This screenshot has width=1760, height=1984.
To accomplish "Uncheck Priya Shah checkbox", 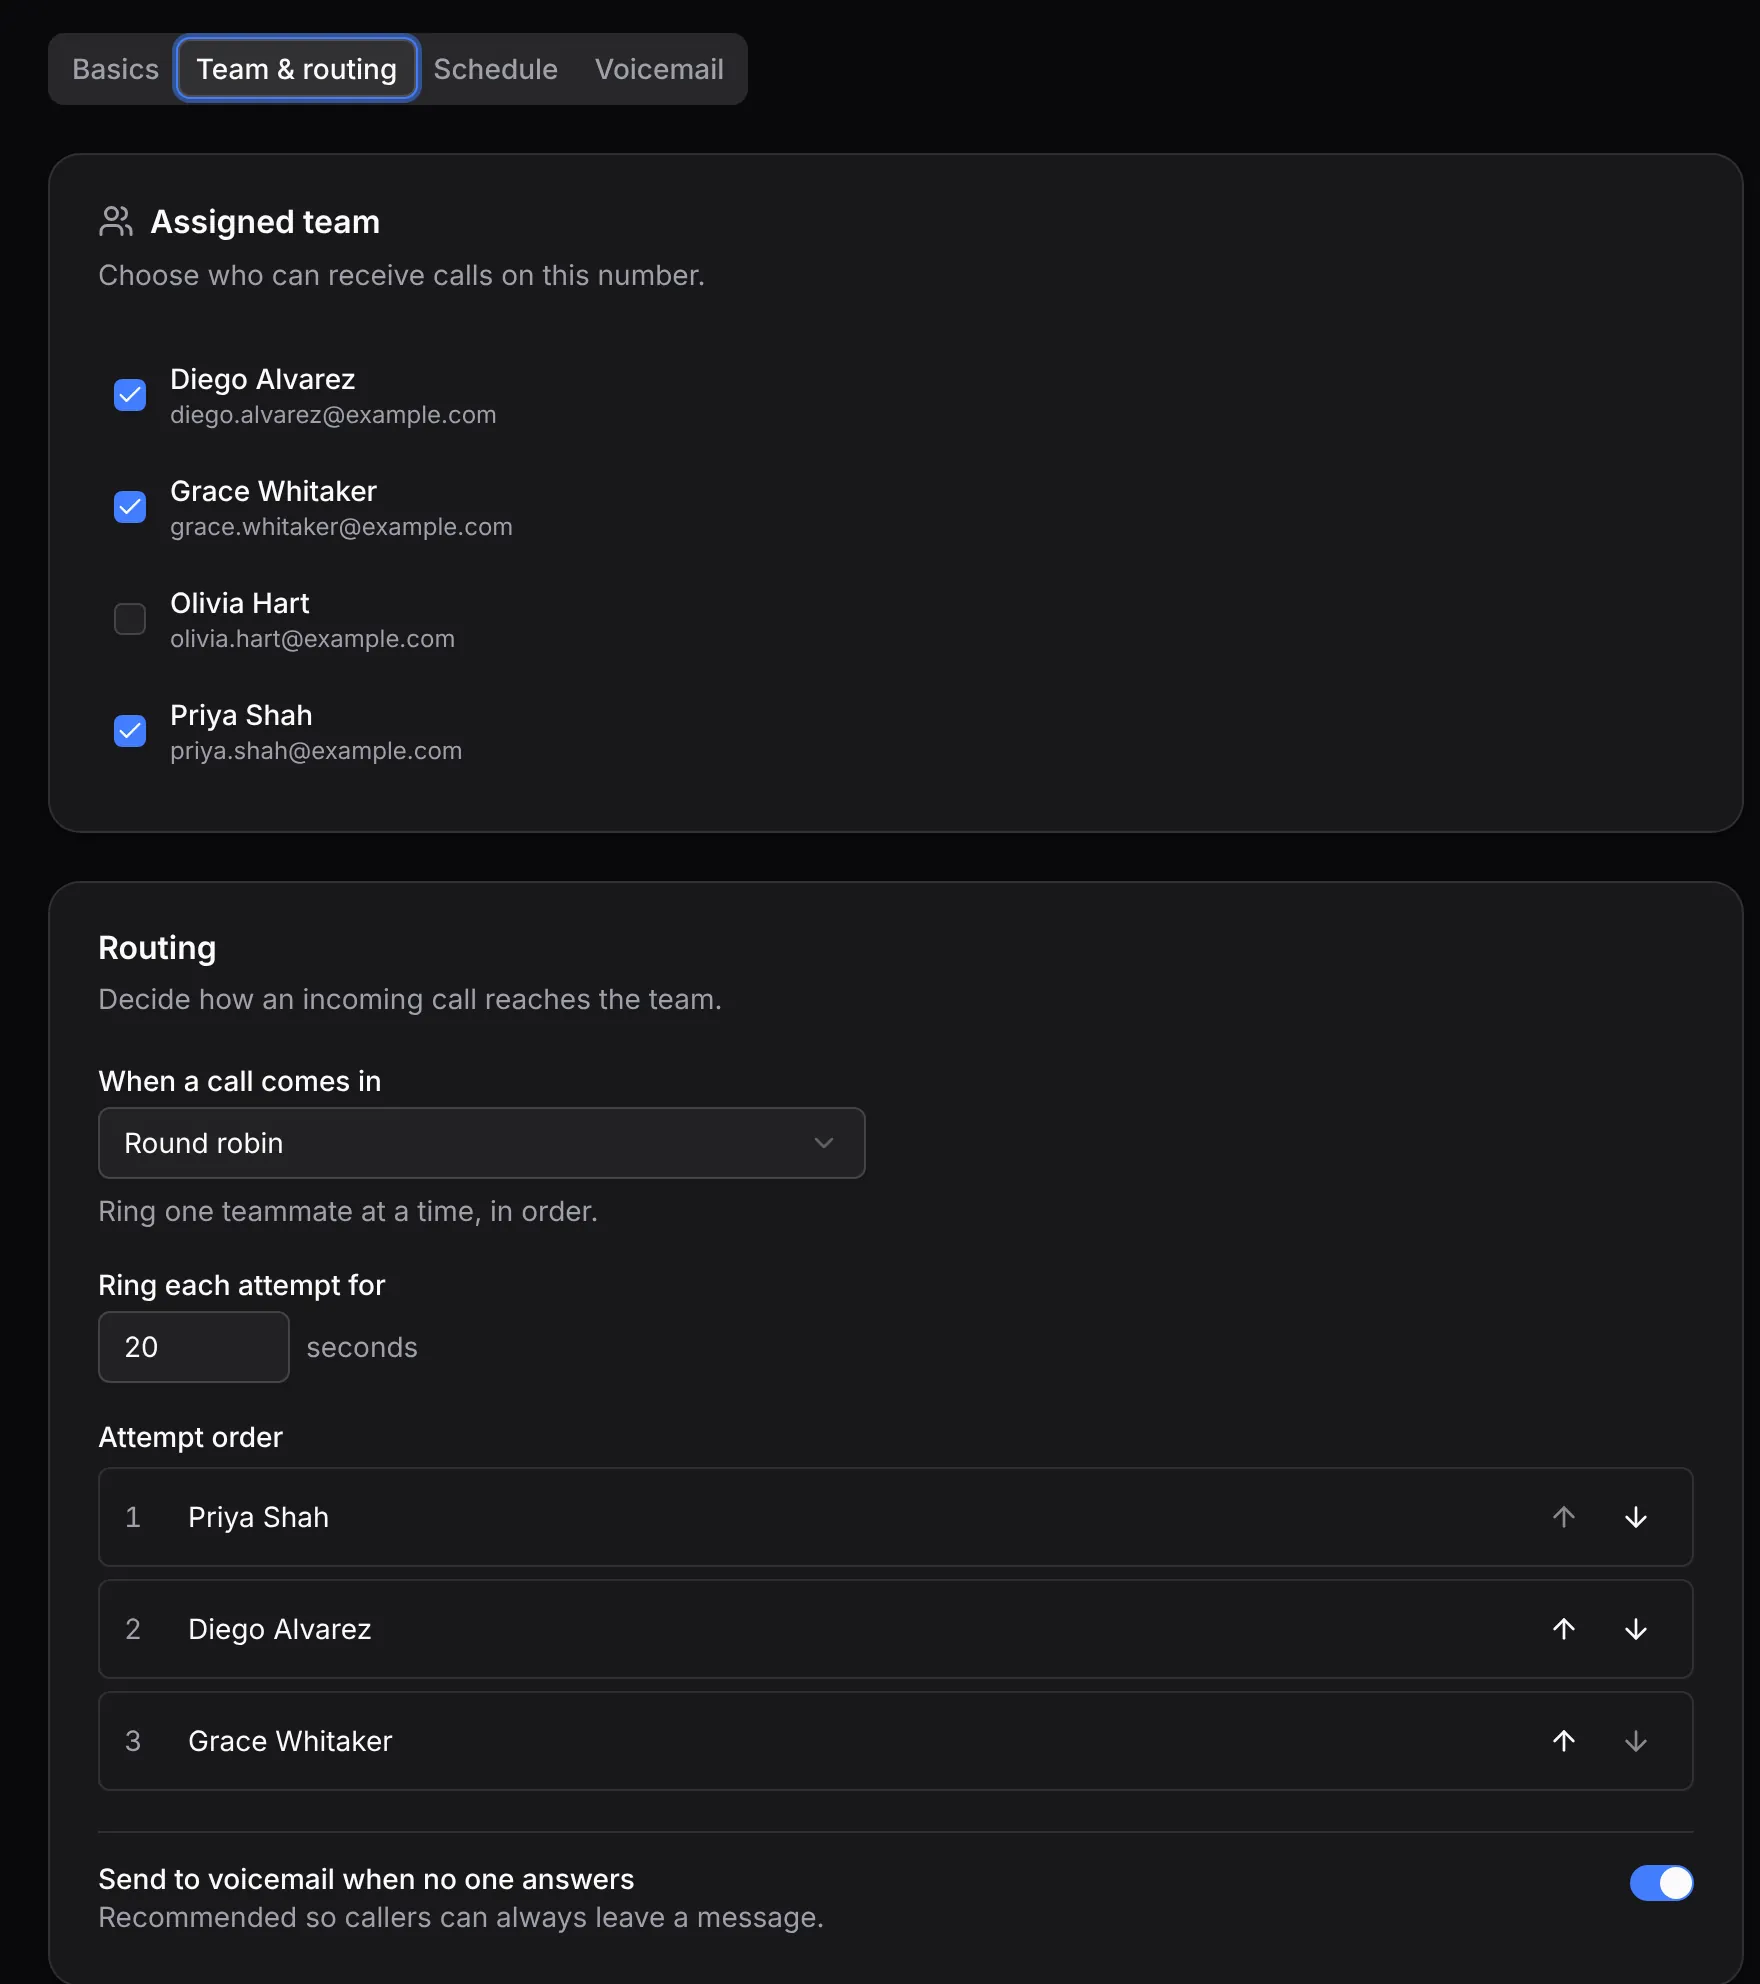I will pos(130,731).
